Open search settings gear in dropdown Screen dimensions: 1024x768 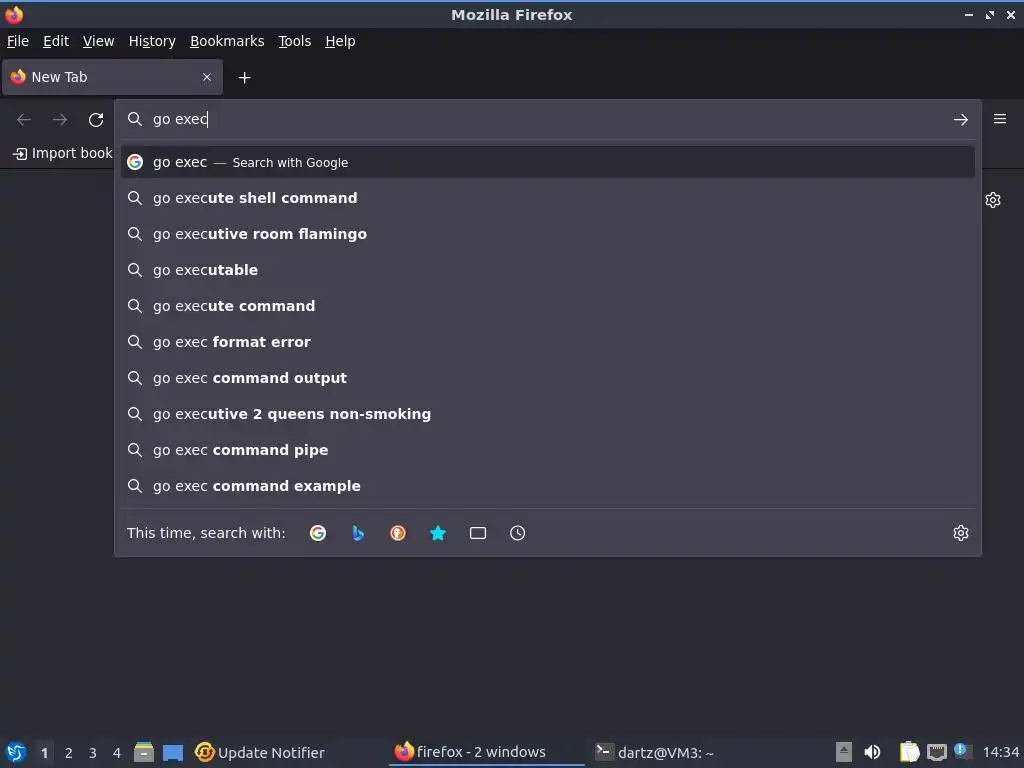click(961, 533)
